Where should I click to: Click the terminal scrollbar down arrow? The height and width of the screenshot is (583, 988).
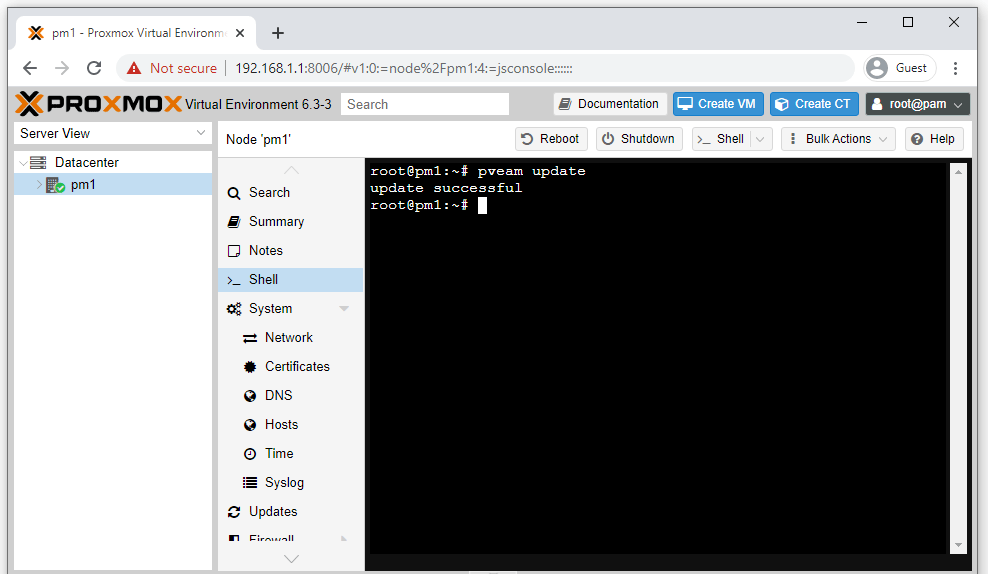(958, 545)
